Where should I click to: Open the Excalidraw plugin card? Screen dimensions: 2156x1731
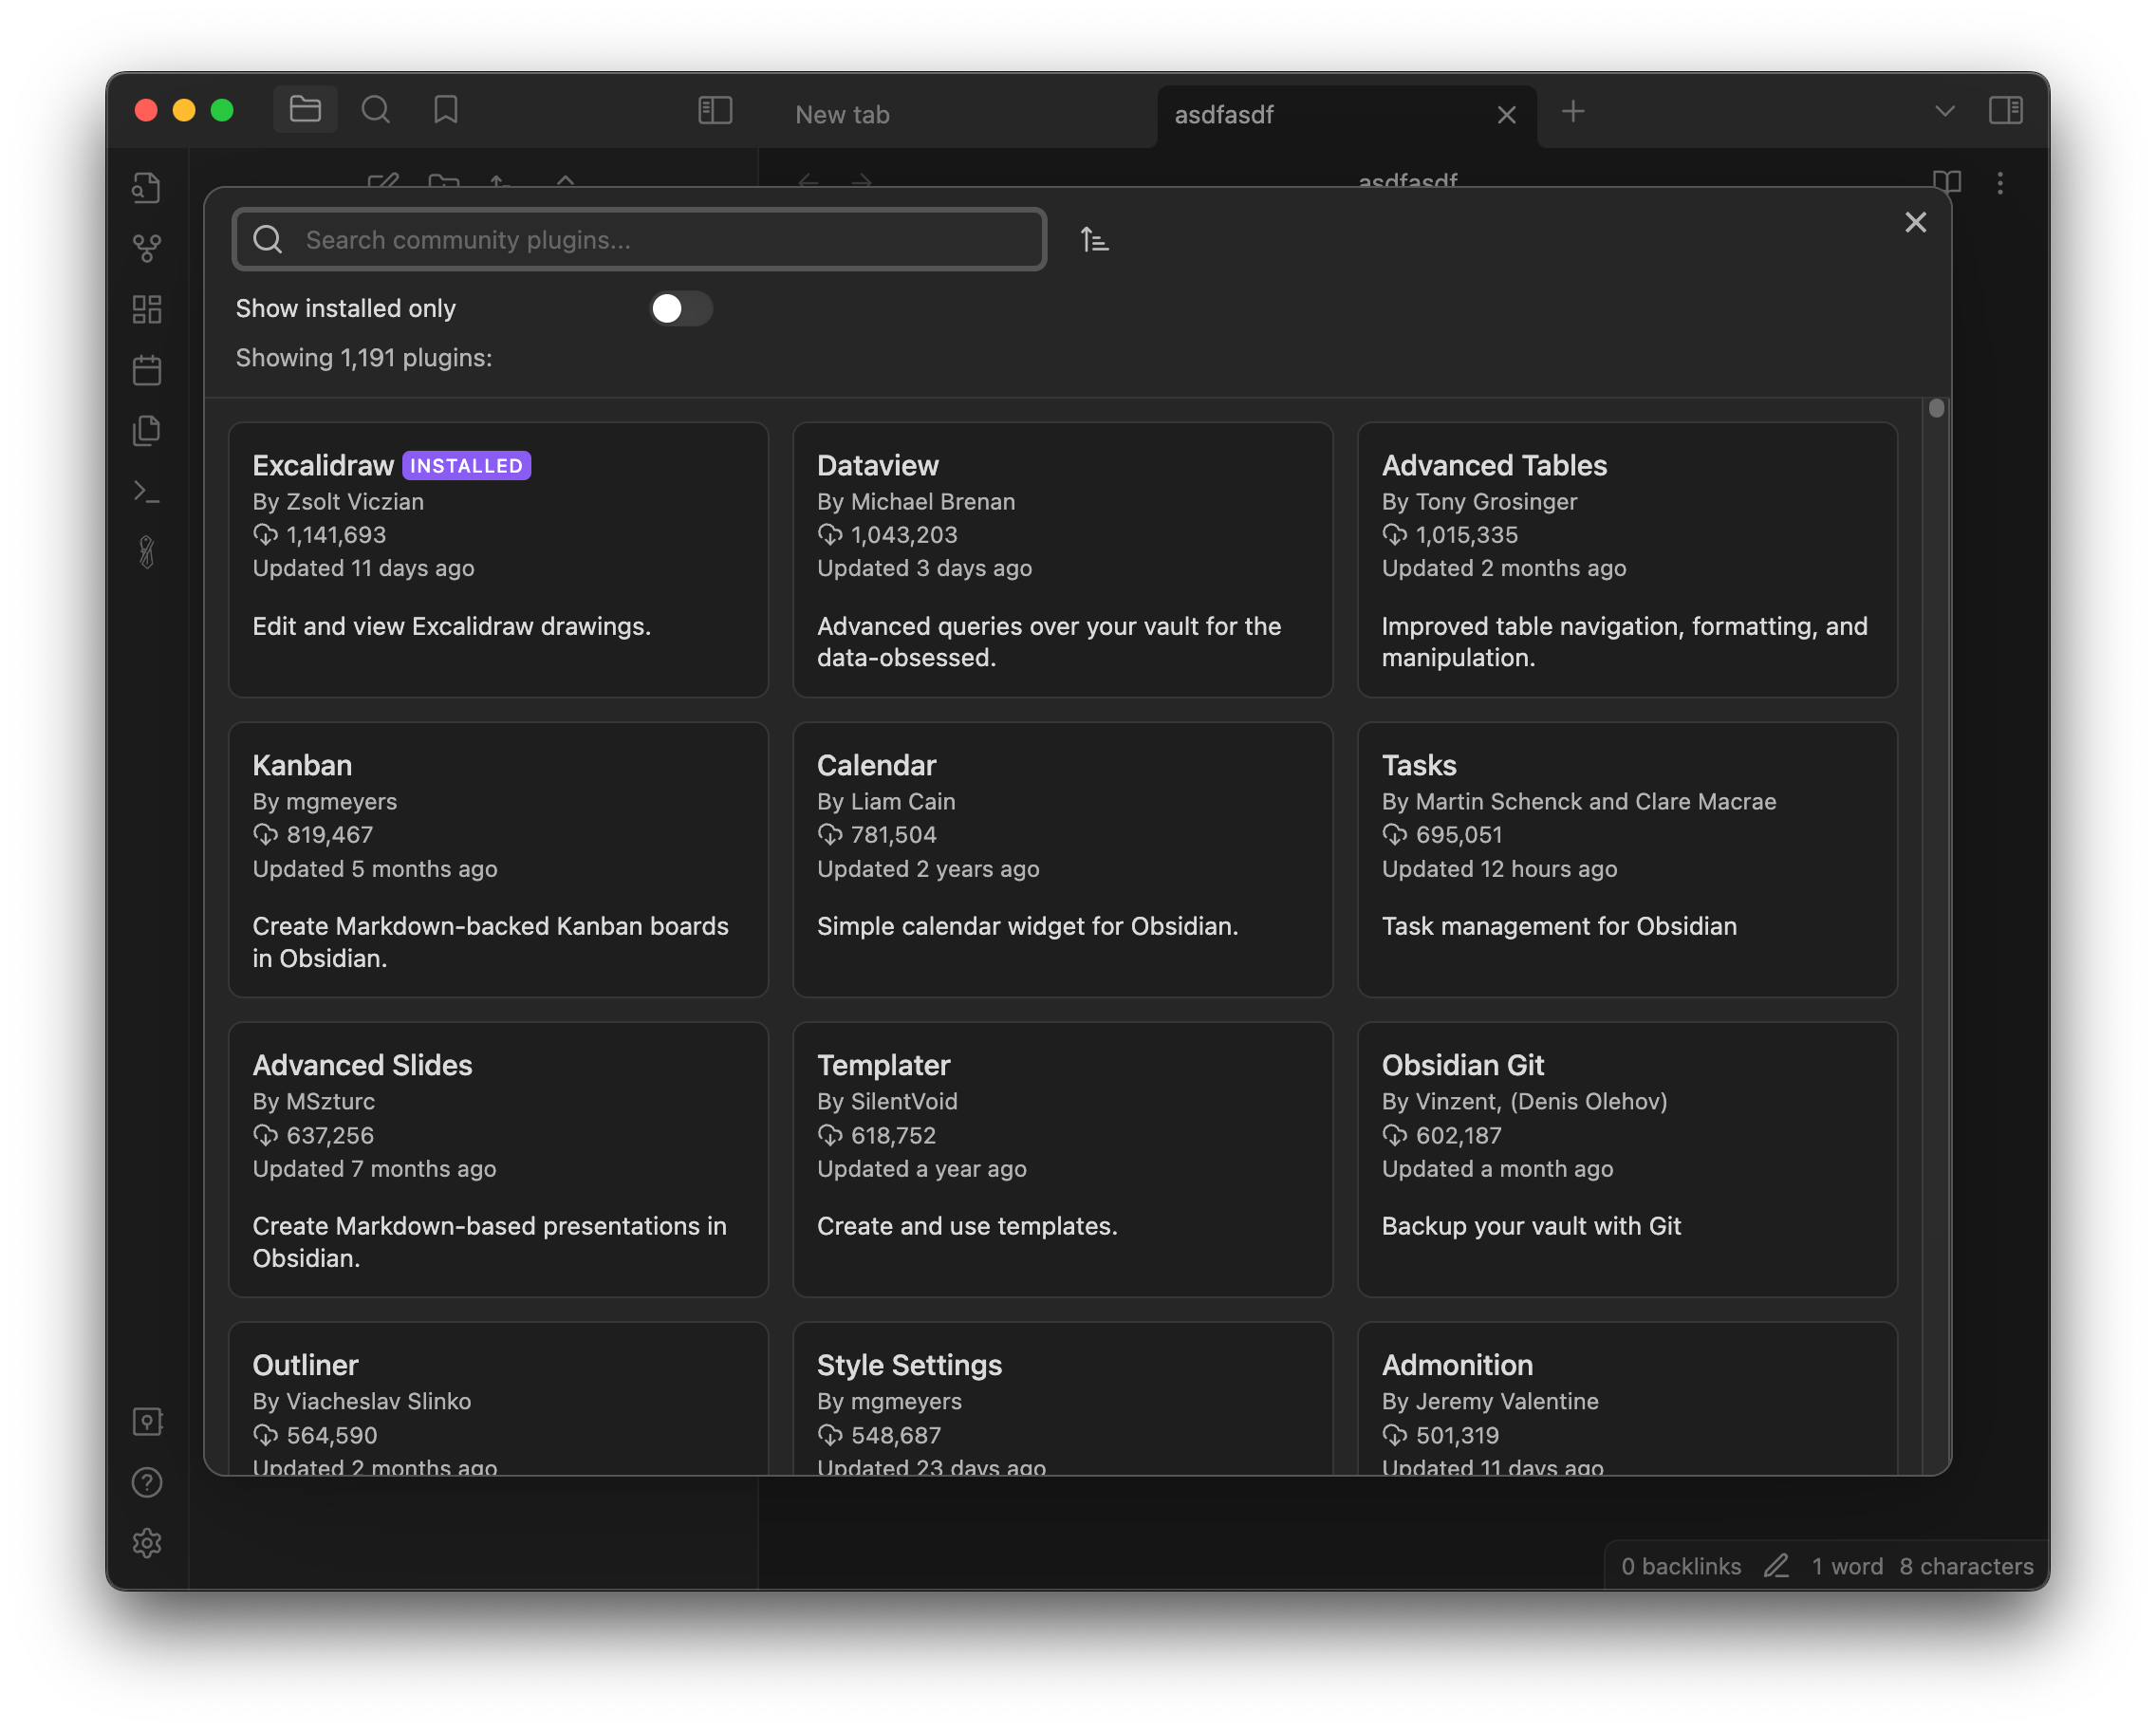coord(498,559)
